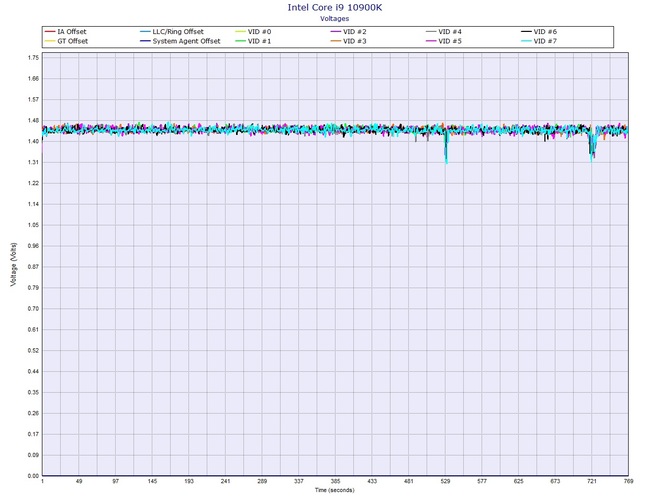The image size is (670, 502).
Task: Click the VID #4 legend entry
Action: tap(444, 32)
